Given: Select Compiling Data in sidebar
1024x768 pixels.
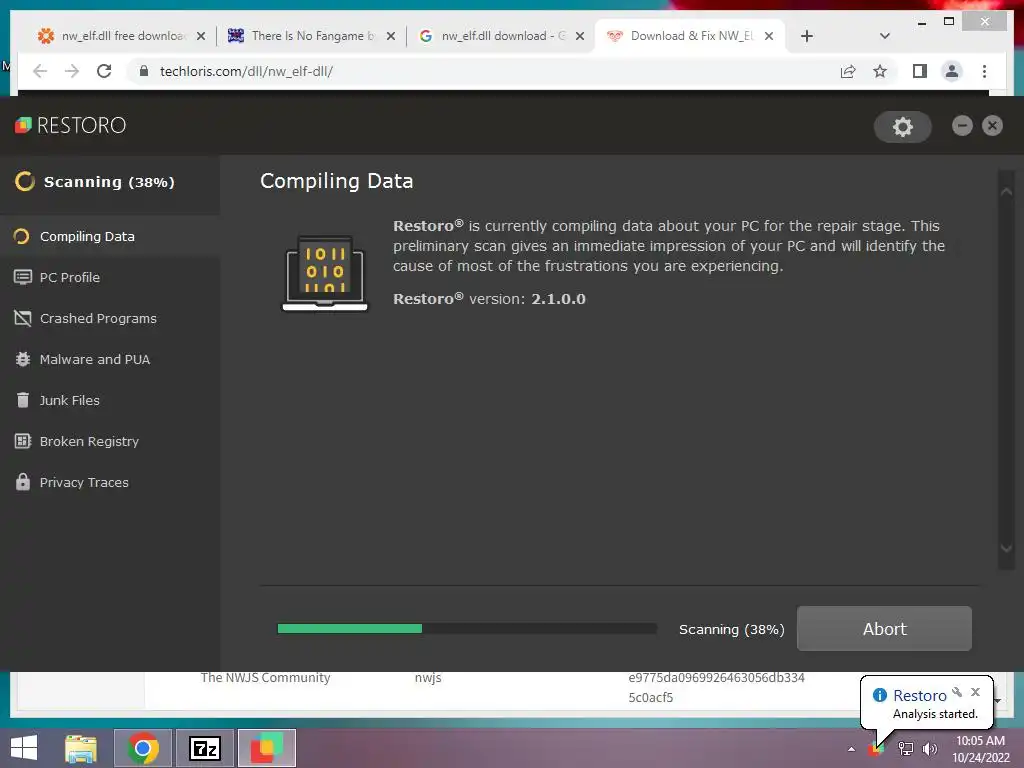Looking at the screenshot, I should (110, 236).
